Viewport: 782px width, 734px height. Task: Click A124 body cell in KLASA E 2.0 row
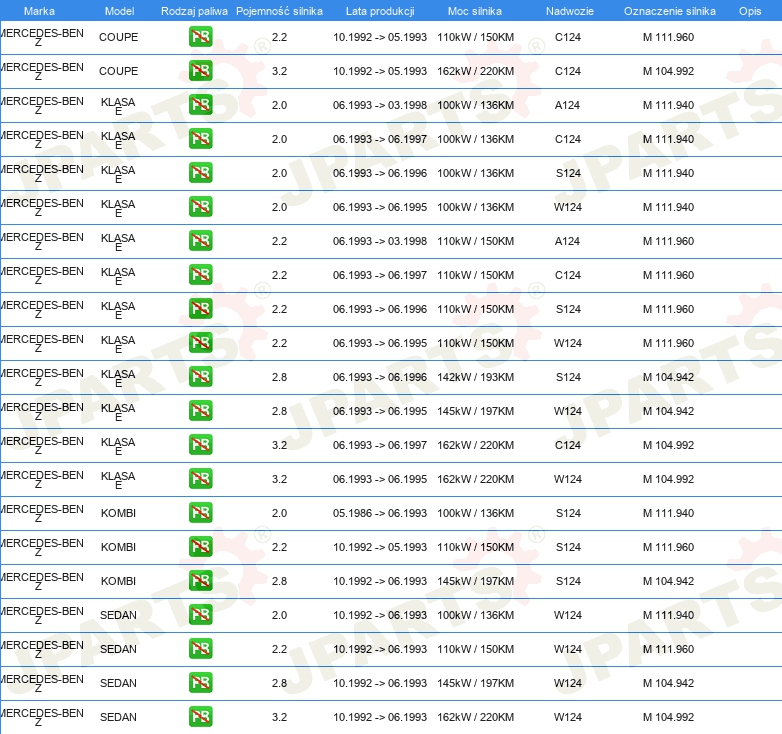click(568, 105)
